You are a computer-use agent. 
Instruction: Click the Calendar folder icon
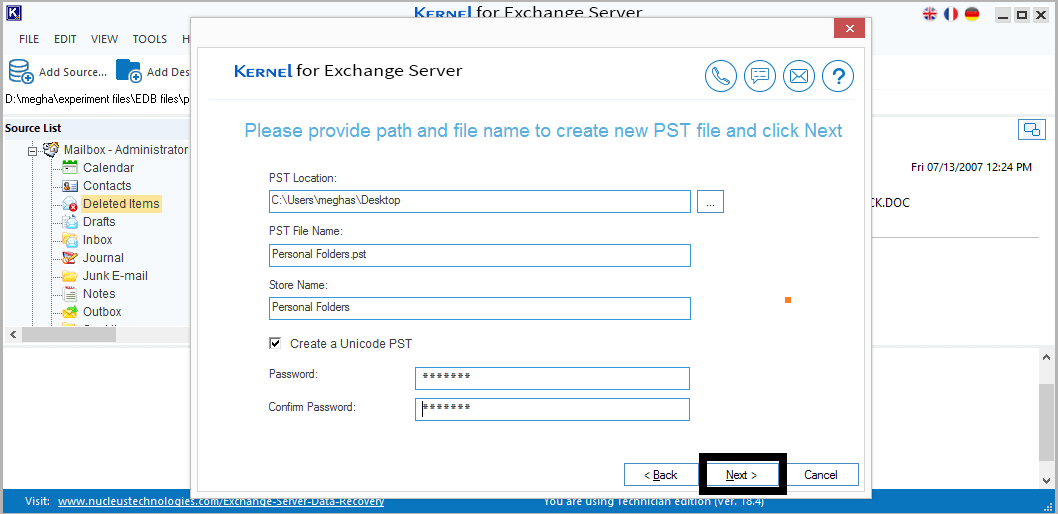pyautogui.click(x=70, y=167)
